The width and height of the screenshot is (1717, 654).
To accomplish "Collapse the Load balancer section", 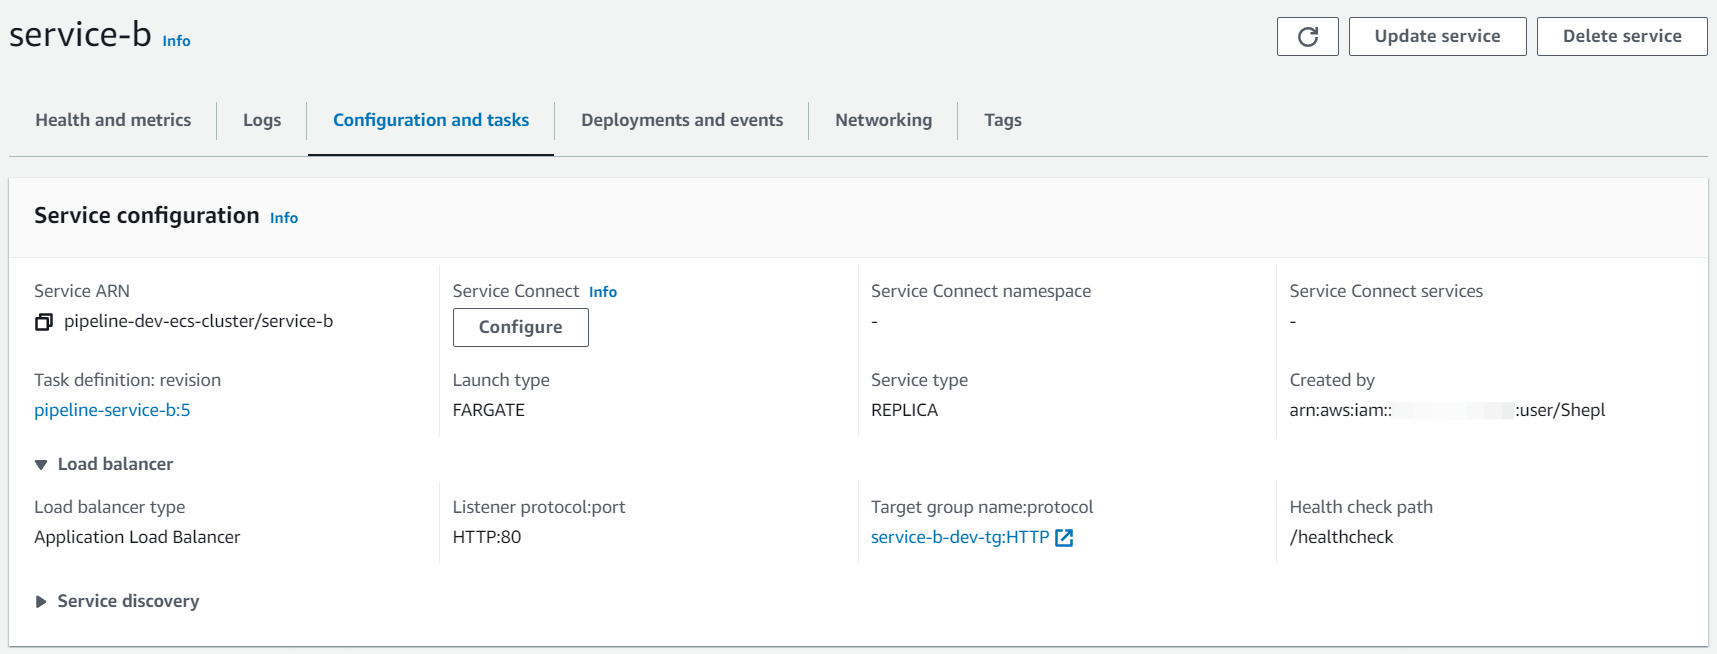I will [x=41, y=464].
